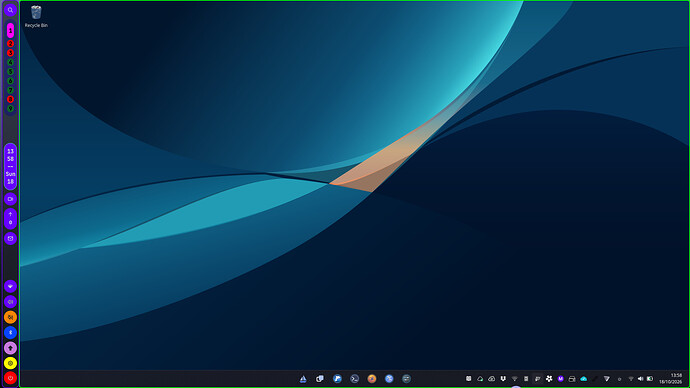Click the printer-like tray icon beside cyan cloud
This screenshot has height=388, width=690.
click(572, 378)
